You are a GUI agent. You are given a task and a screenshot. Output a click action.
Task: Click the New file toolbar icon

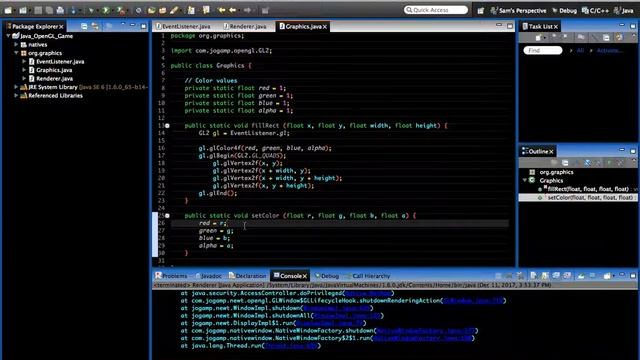pyautogui.click(x=8, y=10)
